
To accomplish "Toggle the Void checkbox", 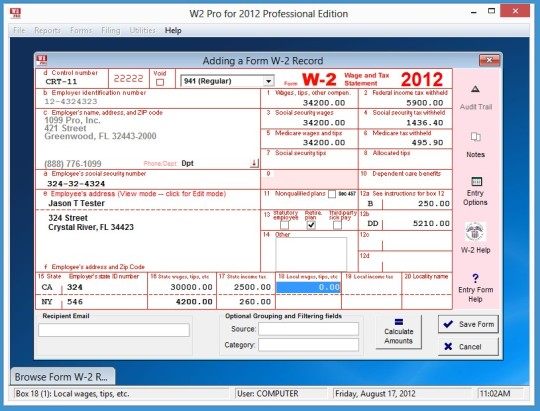I will coord(160,83).
